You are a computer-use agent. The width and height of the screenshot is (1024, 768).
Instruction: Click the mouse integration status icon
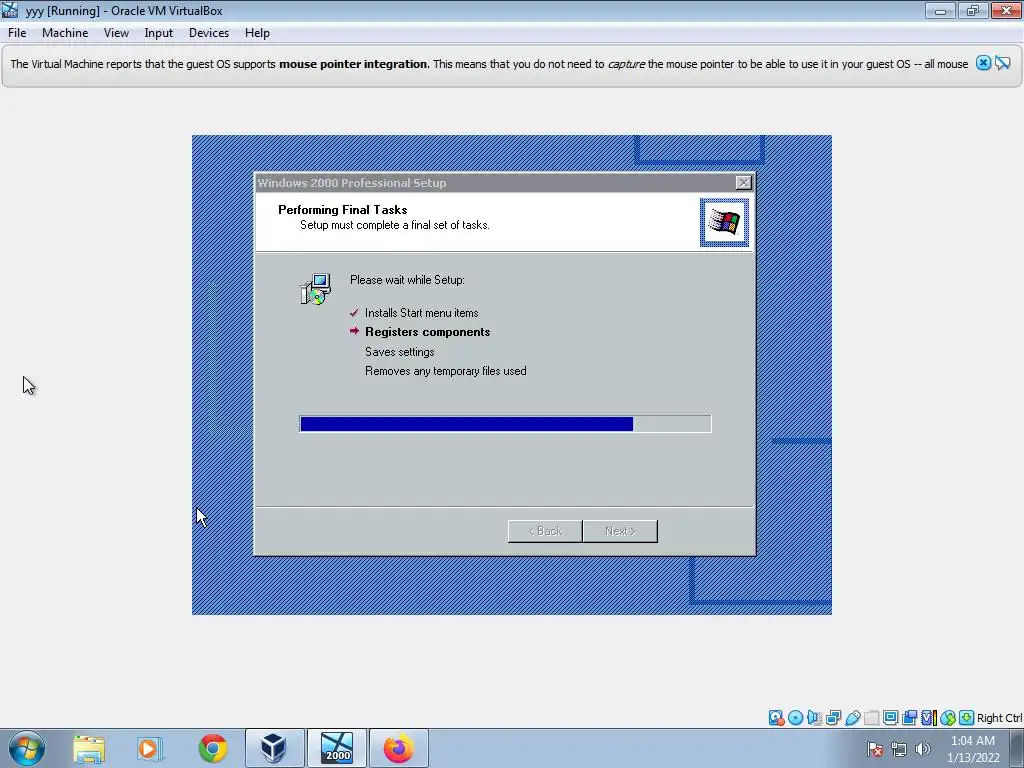click(948, 718)
